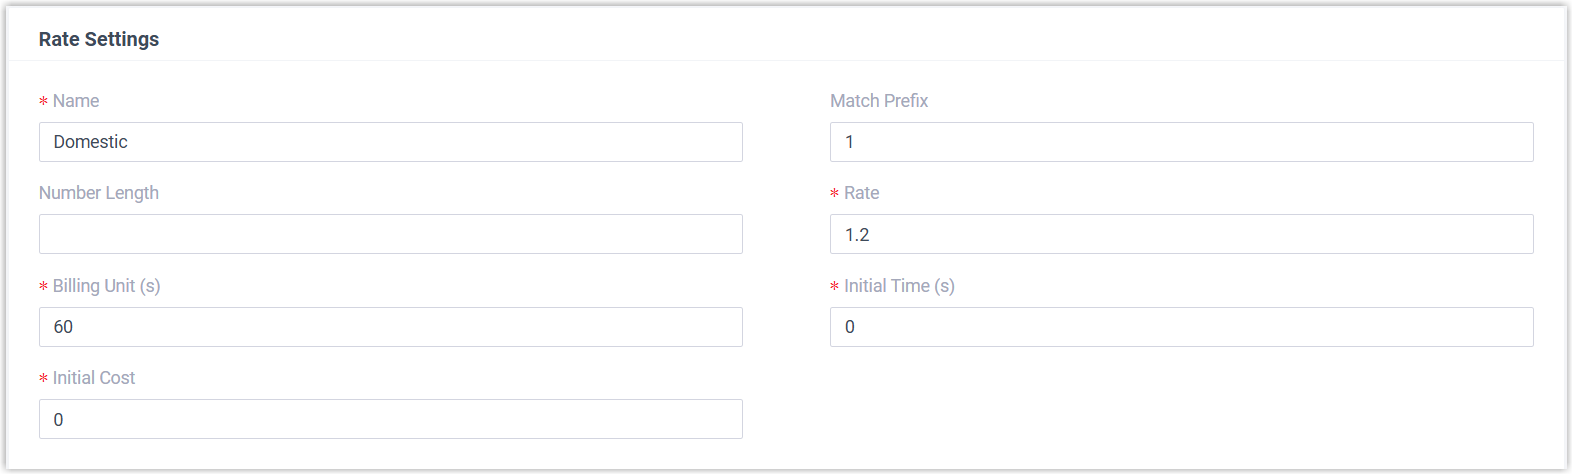Screen dimensions: 1573x475
Task: Click the Name input field containing Domestic
Action: 390,142
